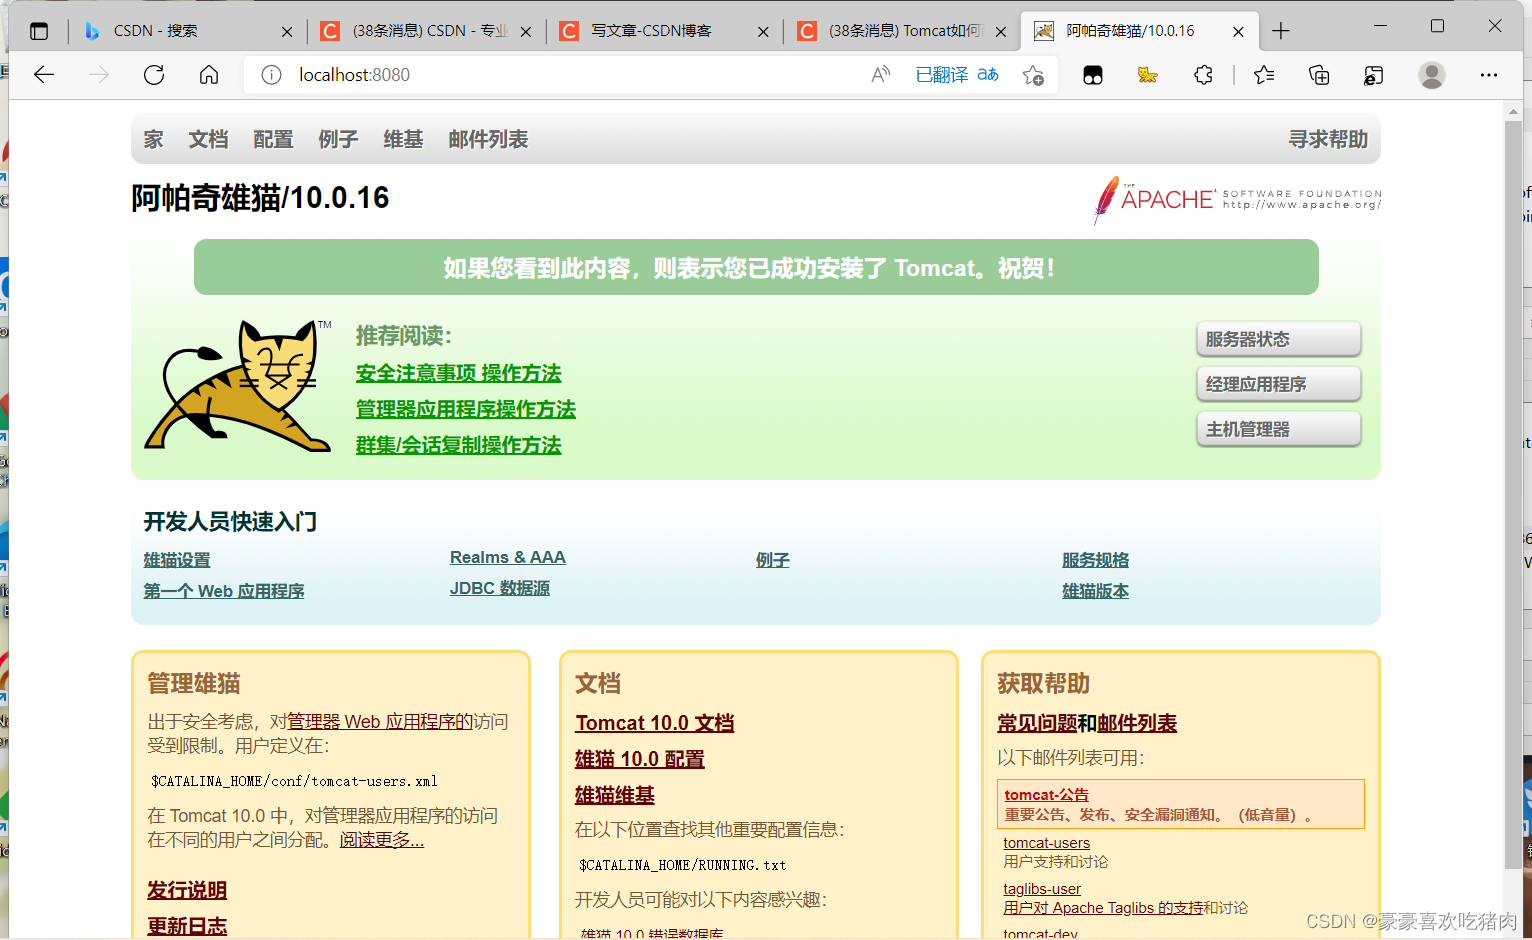Click the 服务器状态 button
1532x940 pixels.
coord(1278,339)
